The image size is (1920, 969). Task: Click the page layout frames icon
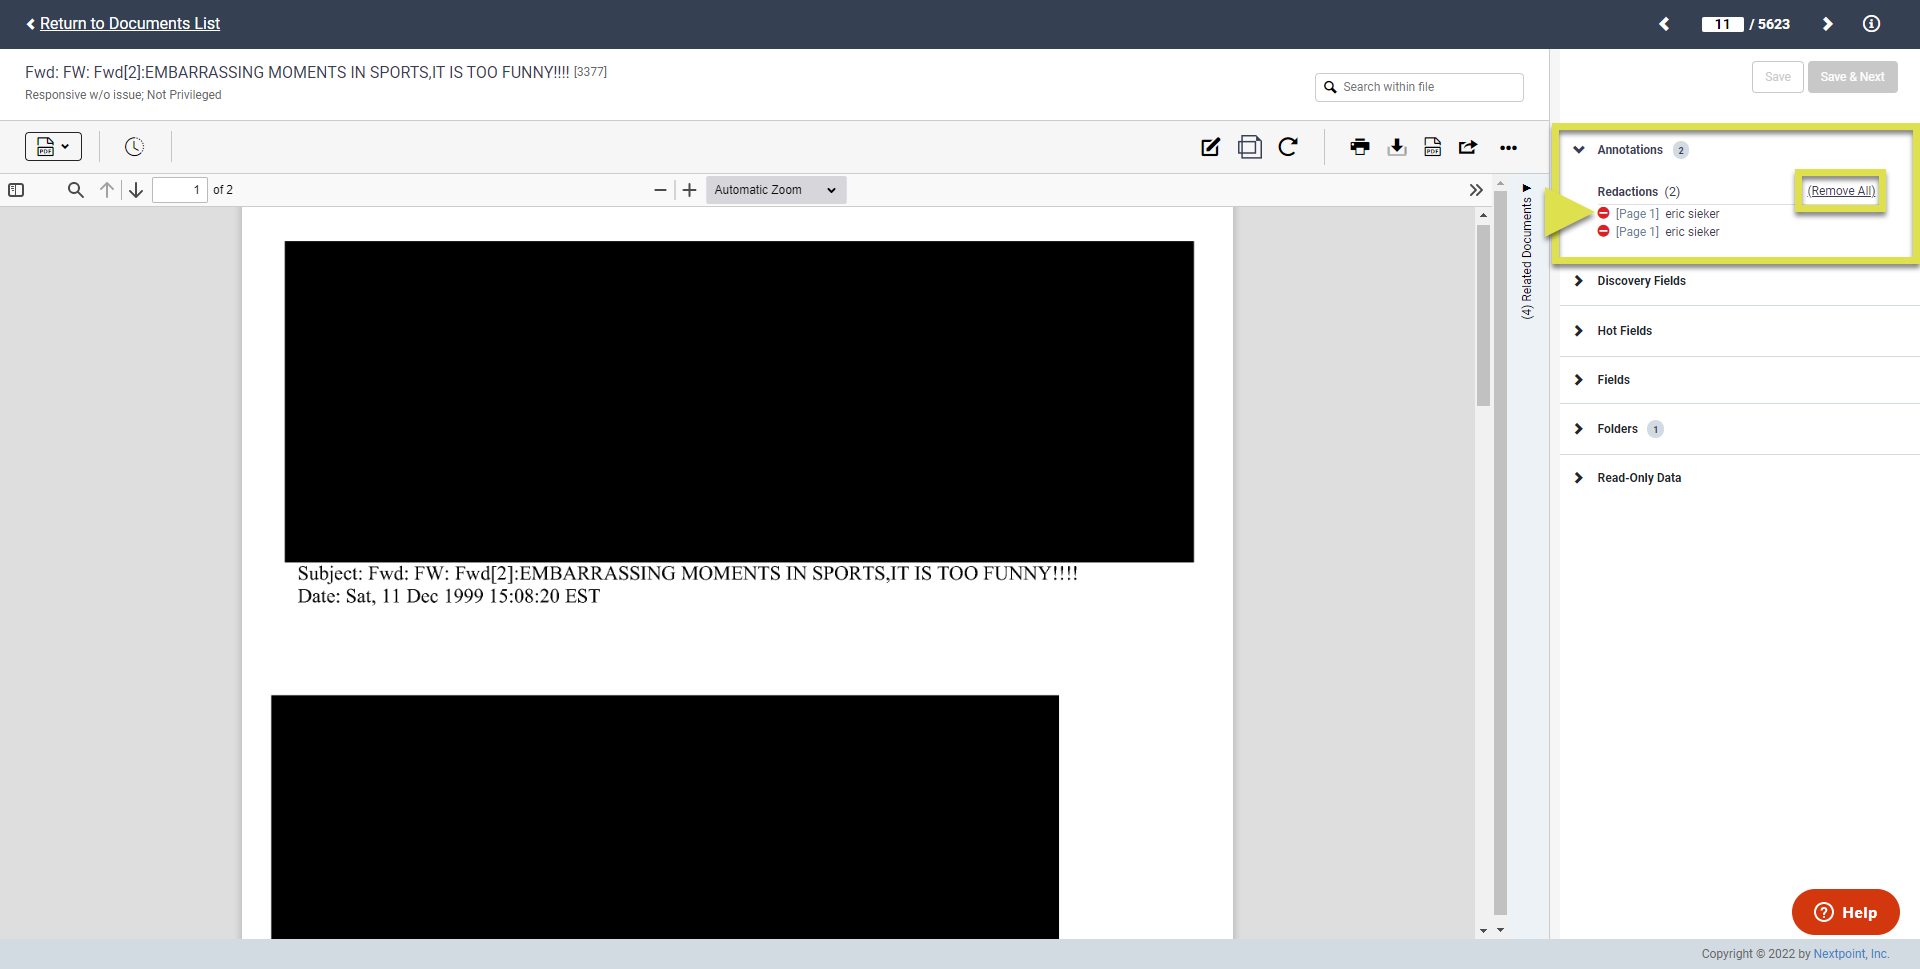tap(1249, 147)
